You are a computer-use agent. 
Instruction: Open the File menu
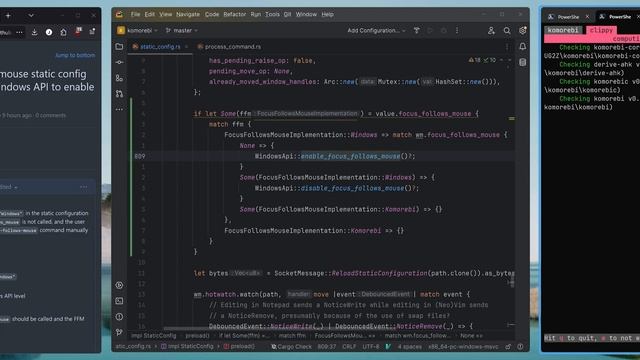click(x=136, y=14)
